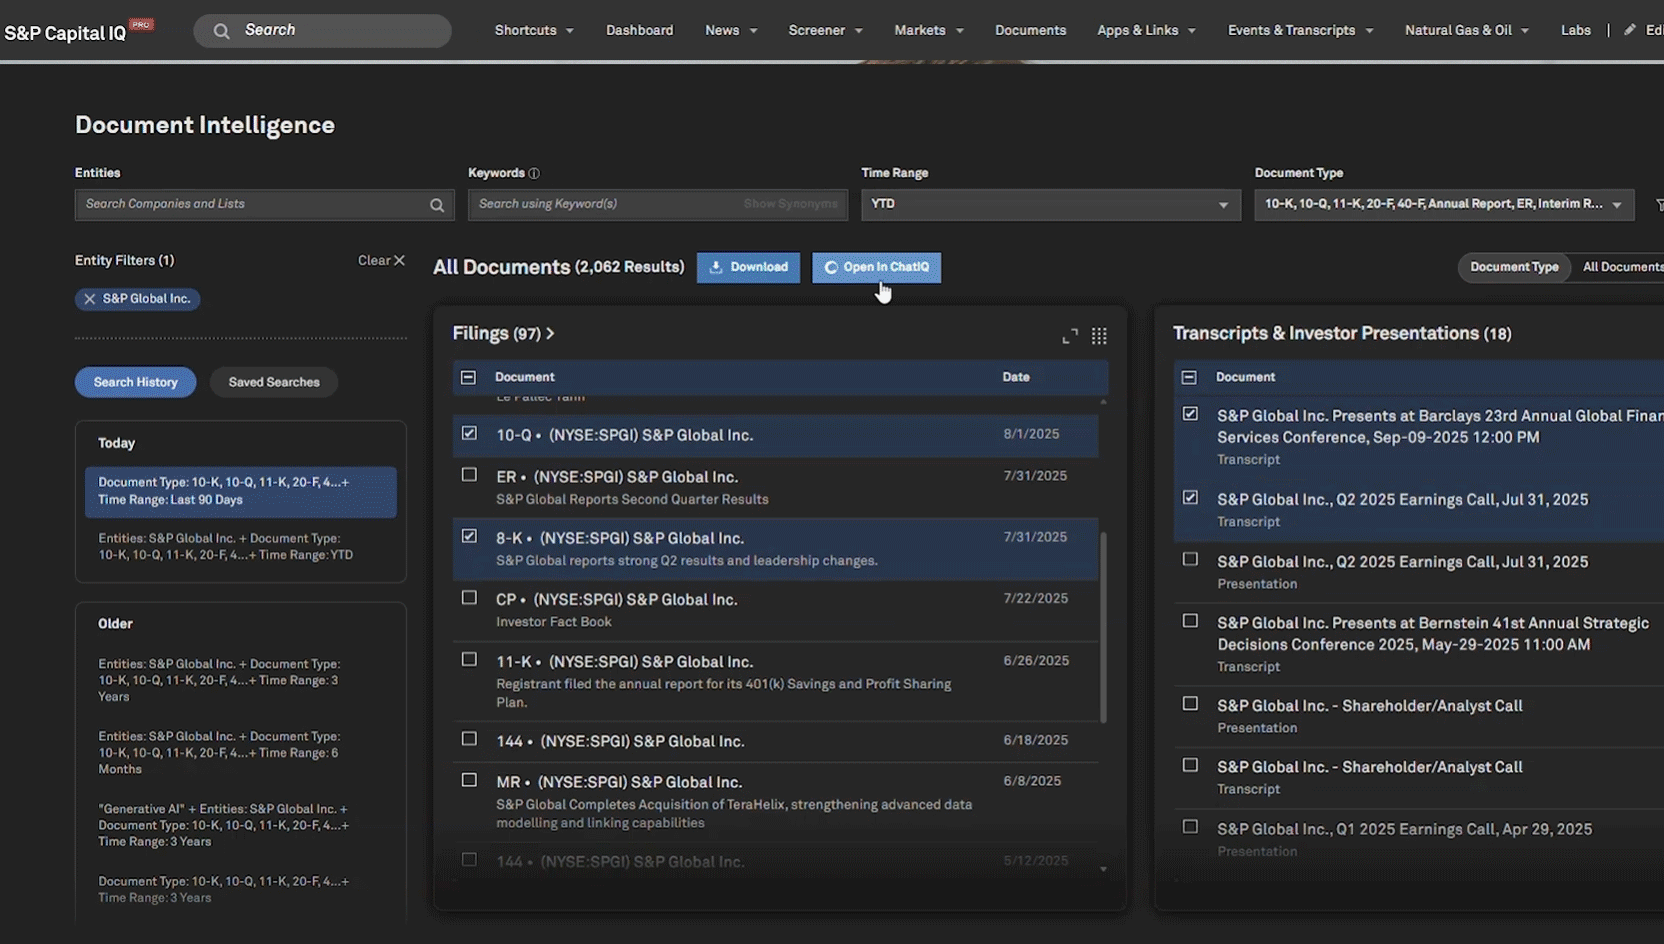Check the MR TeraHelix acquisition filing
The width and height of the screenshot is (1664, 944).
(469, 780)
